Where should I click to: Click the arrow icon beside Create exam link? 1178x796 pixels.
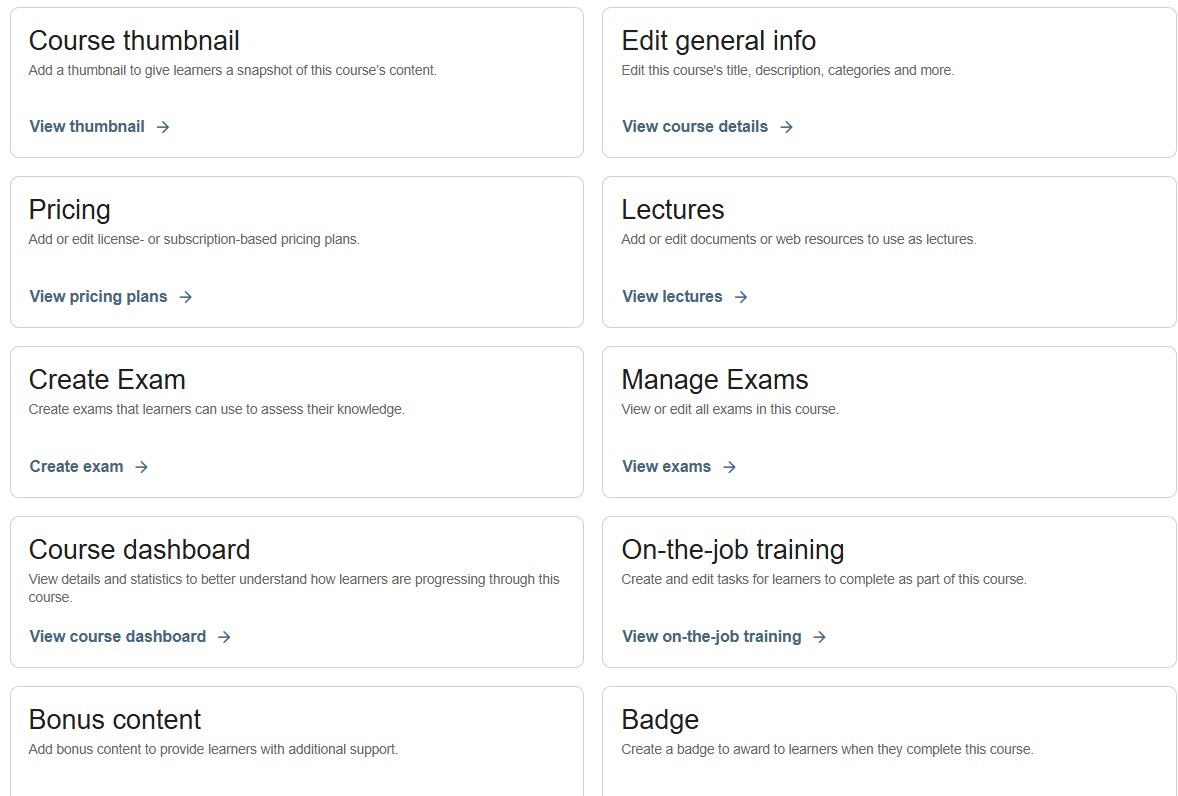pyautogui.click(x=142, y=467)
